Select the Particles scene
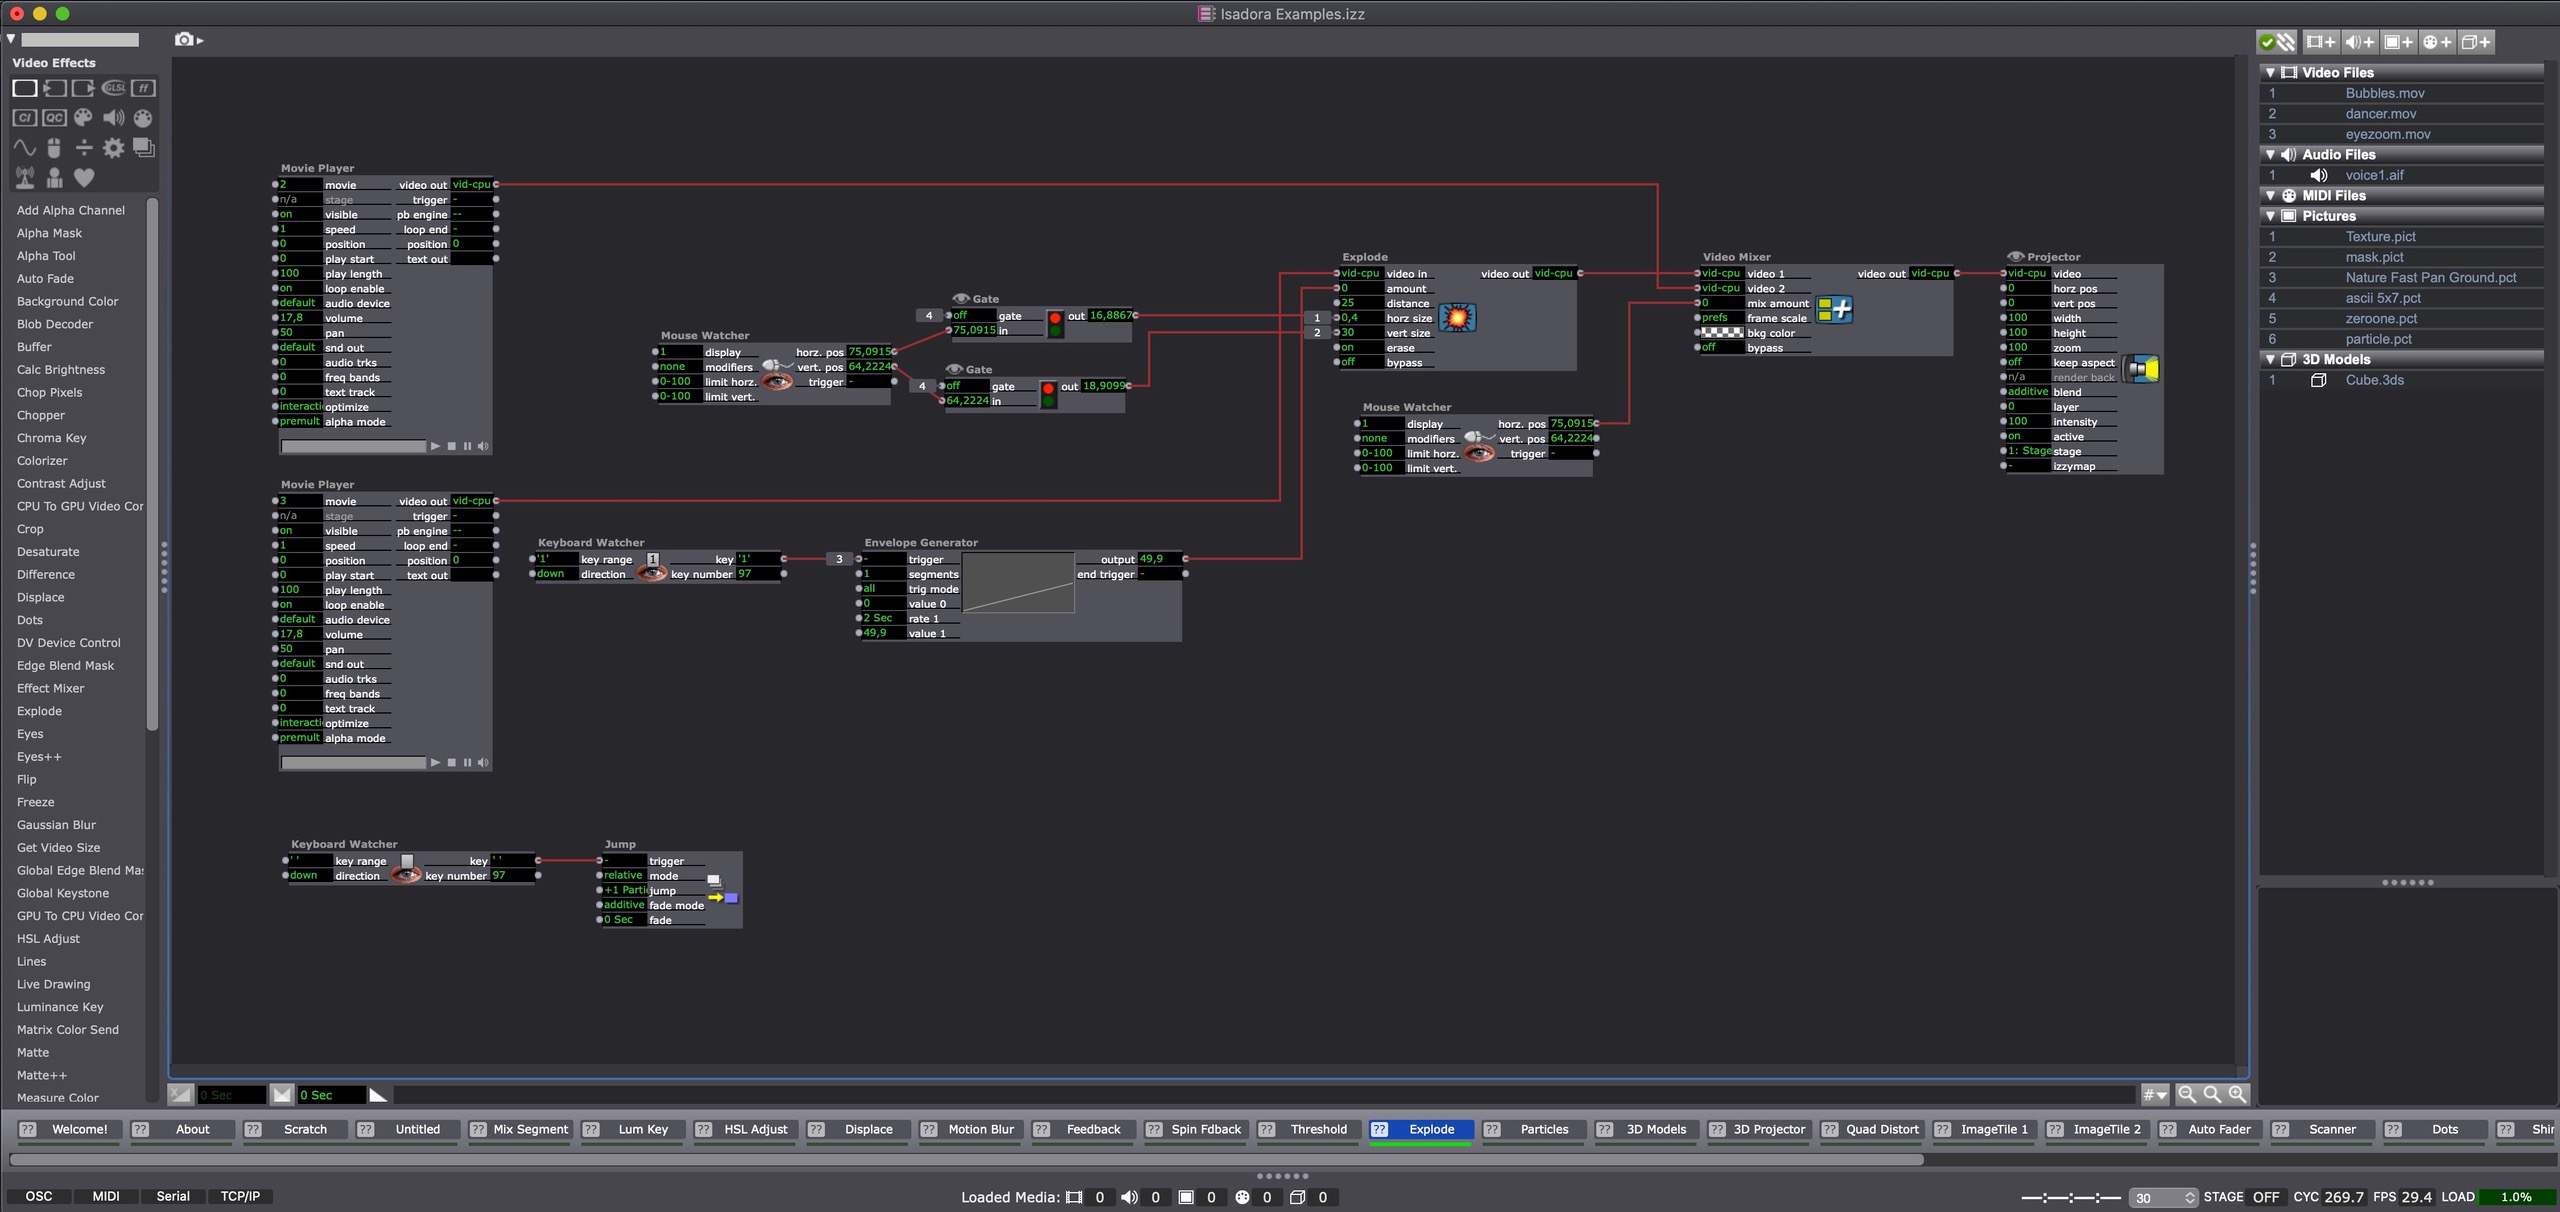 [x=1533, y=1130]
